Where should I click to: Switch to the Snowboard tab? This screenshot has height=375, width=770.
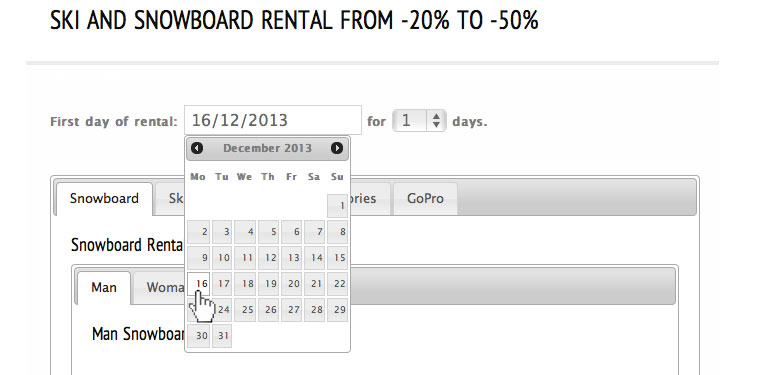[104, 199]
